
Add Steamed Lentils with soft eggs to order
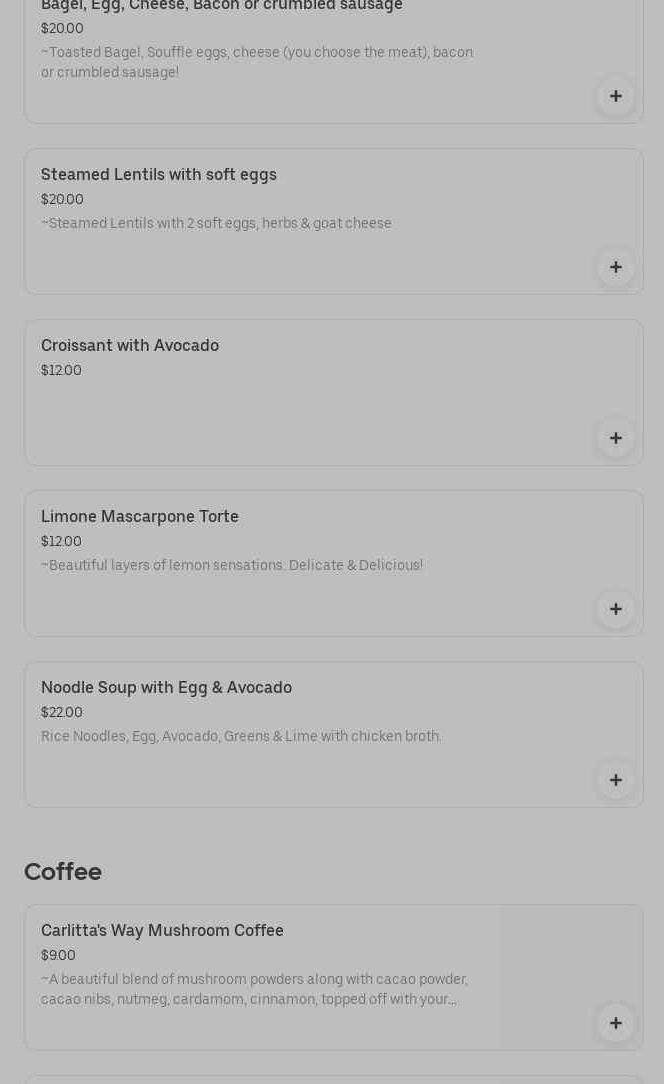(x=615, y=267)
